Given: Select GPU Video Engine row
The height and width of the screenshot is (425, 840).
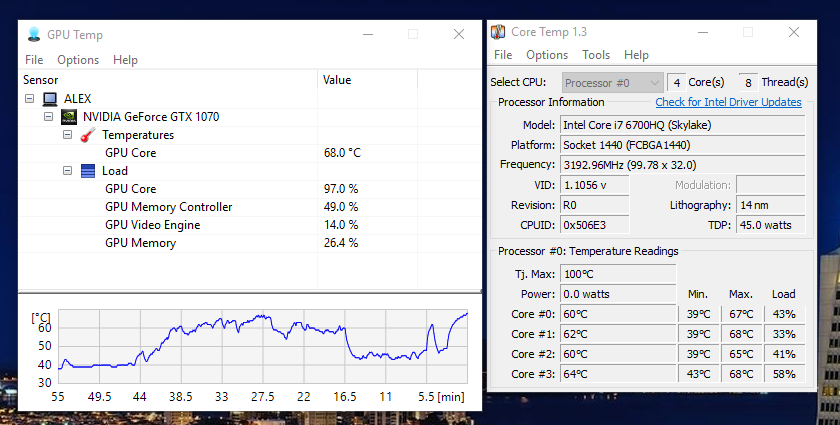Looking at the screenshot, I should tap(250, 225).
